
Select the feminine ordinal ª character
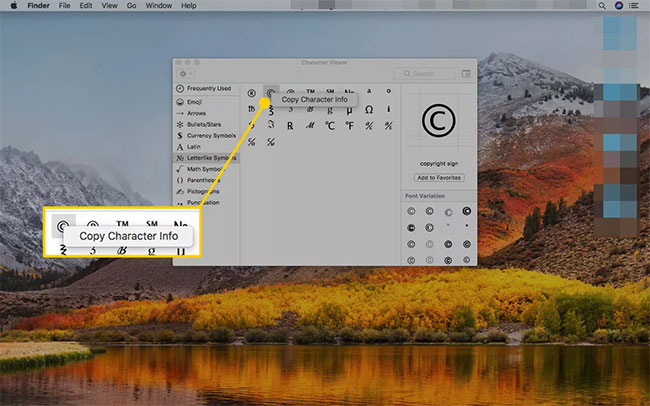(369, 91)
